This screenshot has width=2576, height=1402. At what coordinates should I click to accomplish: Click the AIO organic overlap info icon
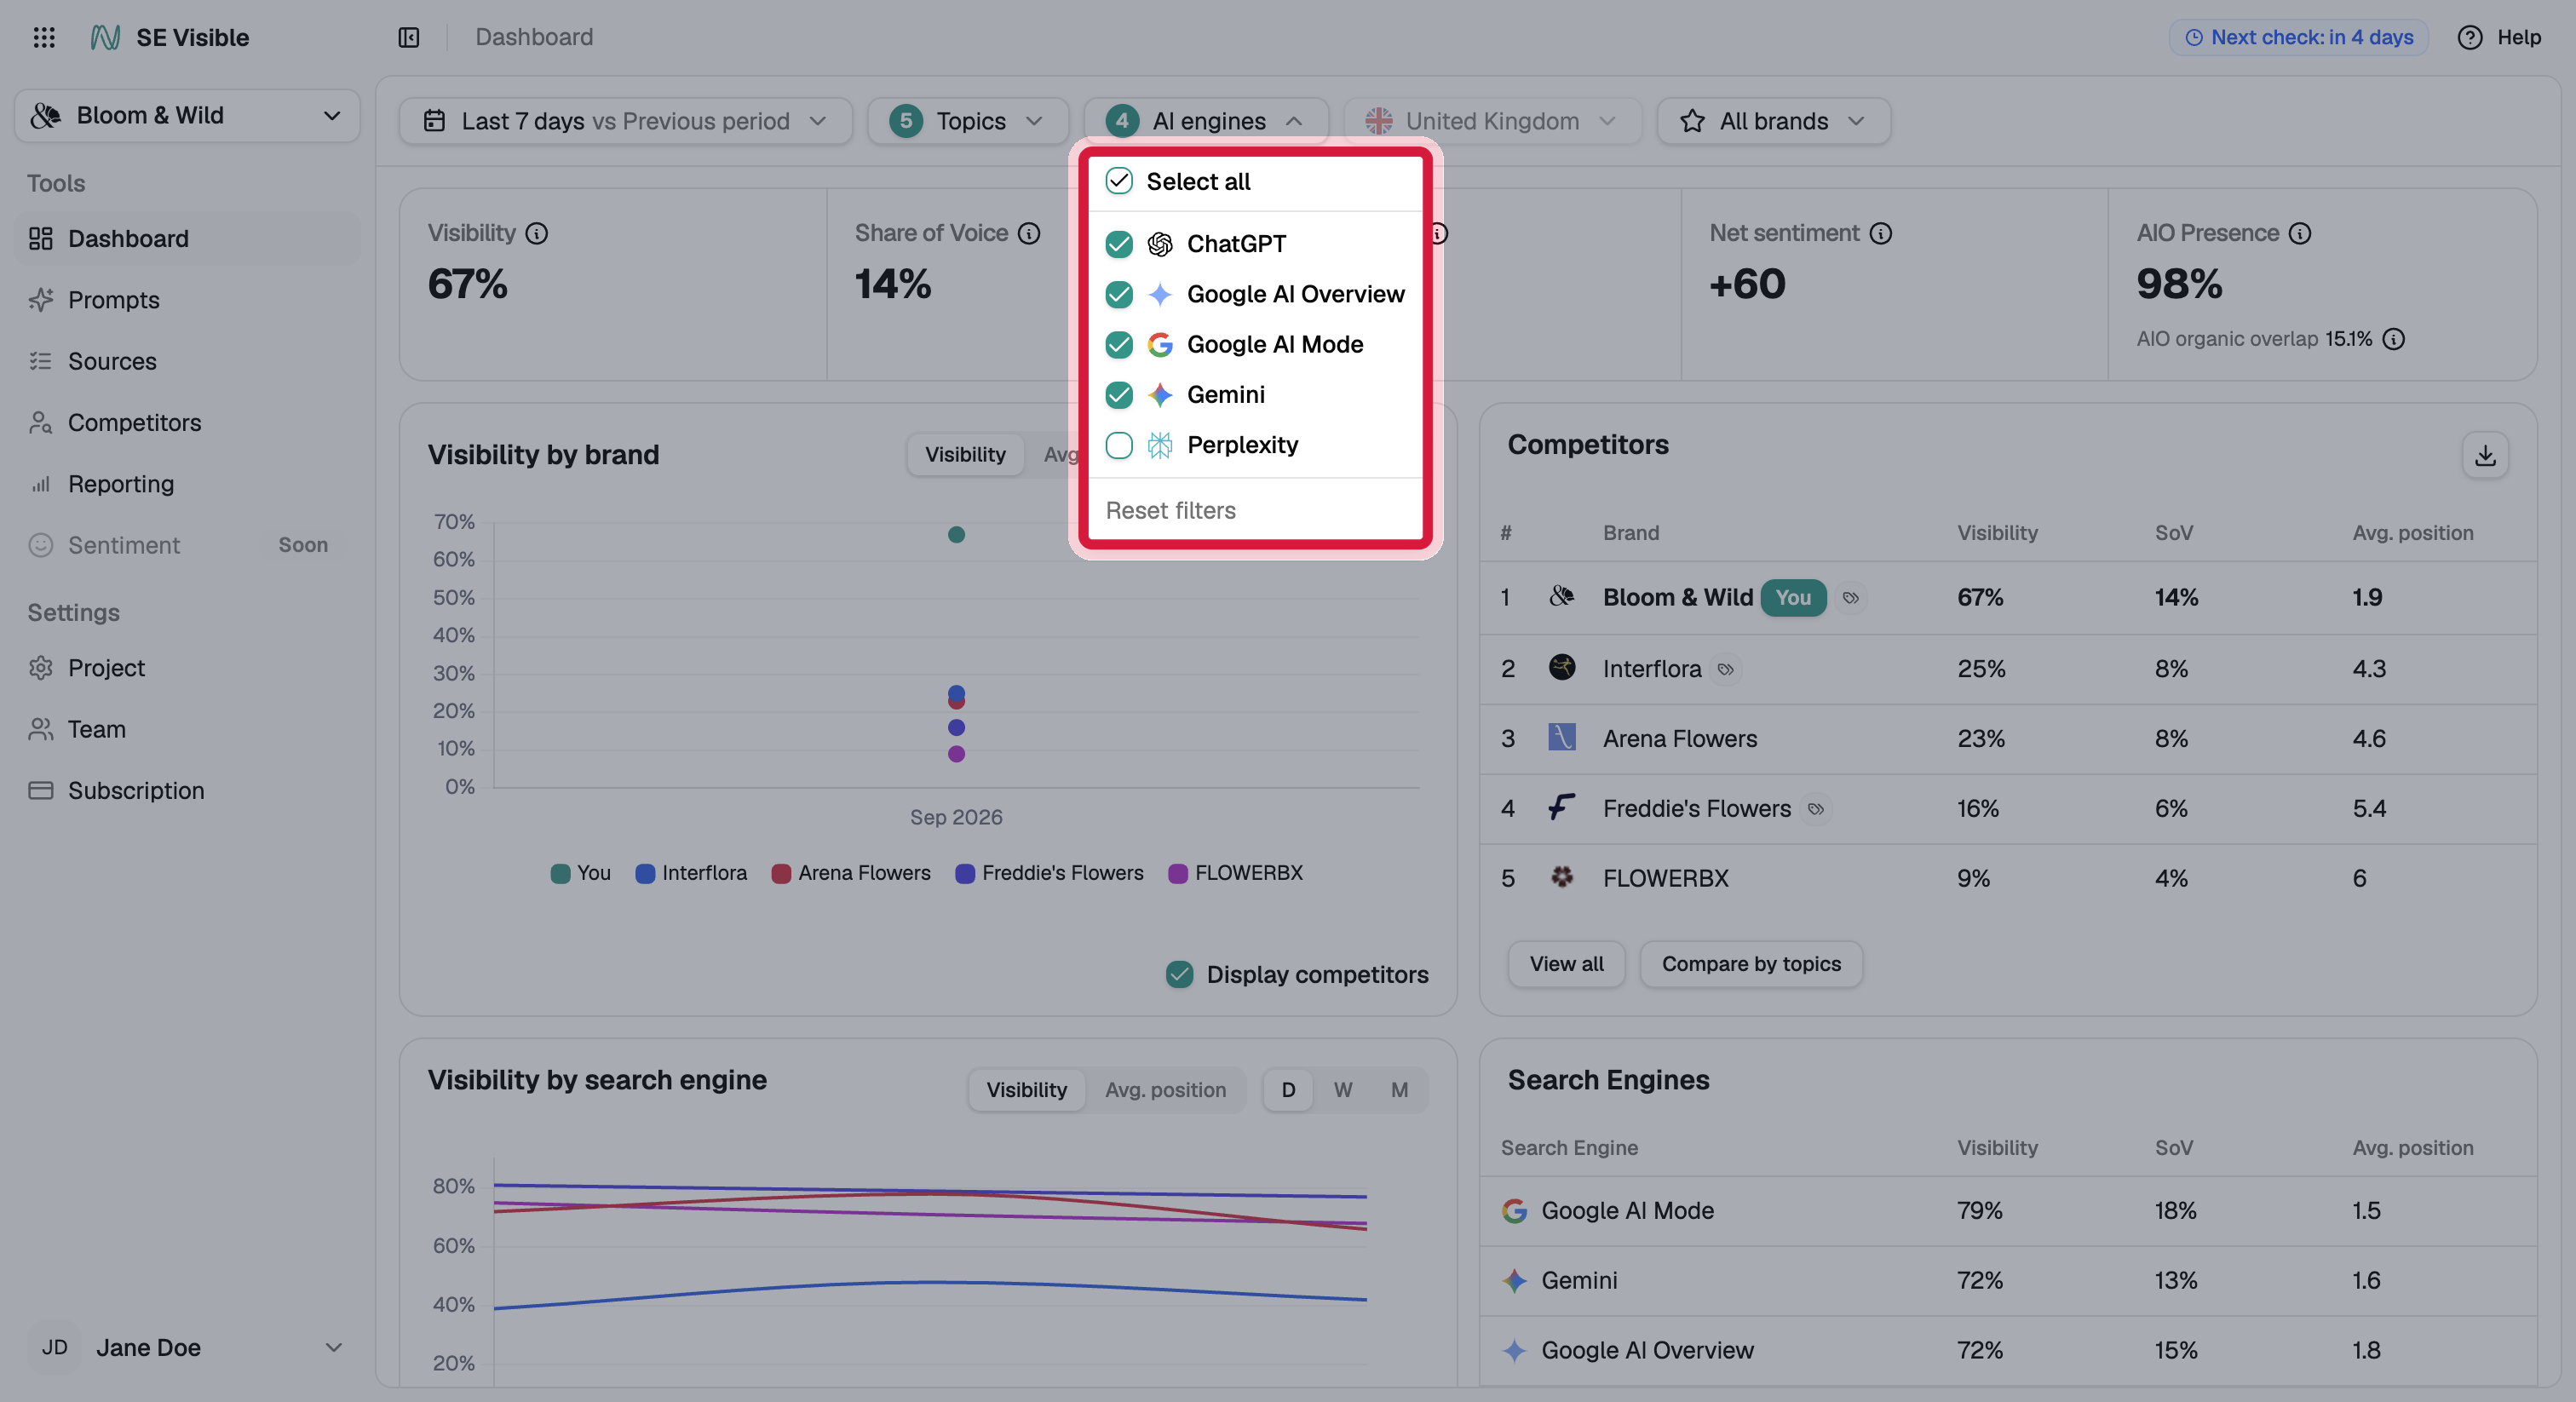click(2393, 339)
